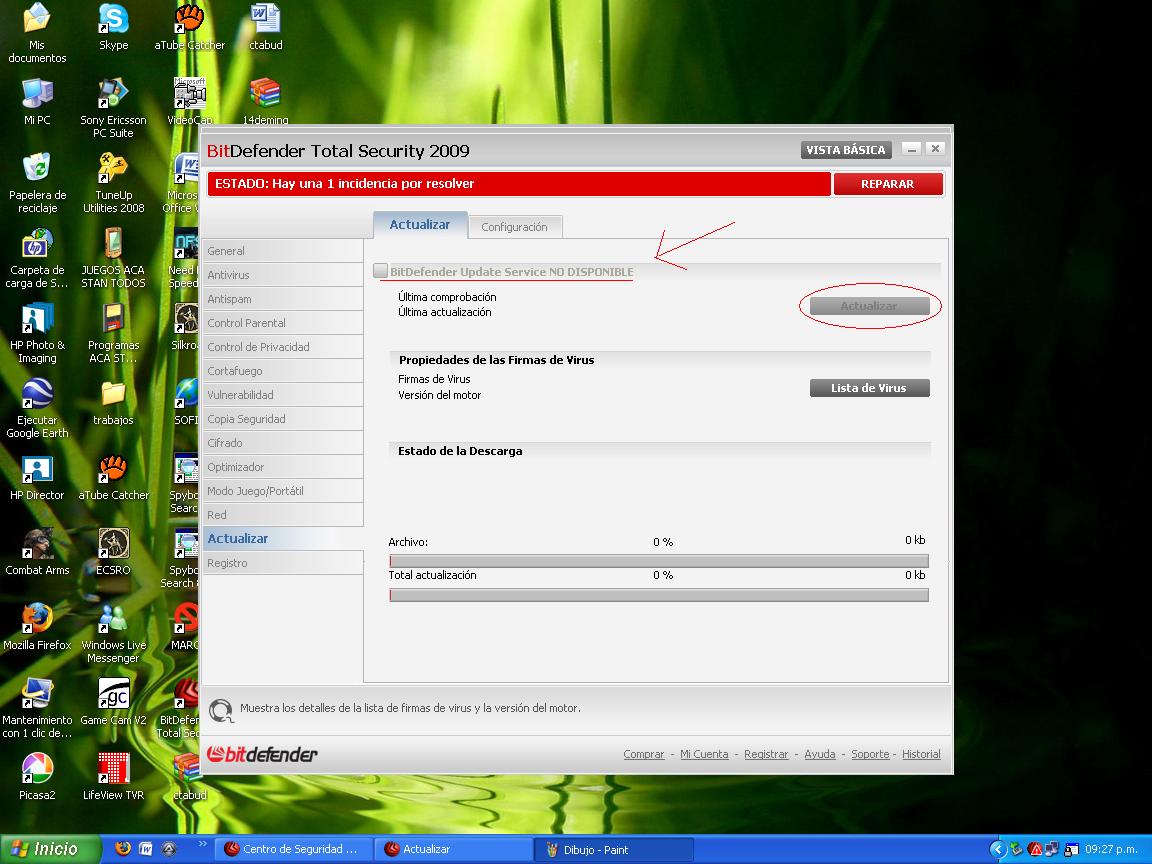1152x864 pixels.
Task: Open Skype desktop shortcut
Action: coord(113,28)
